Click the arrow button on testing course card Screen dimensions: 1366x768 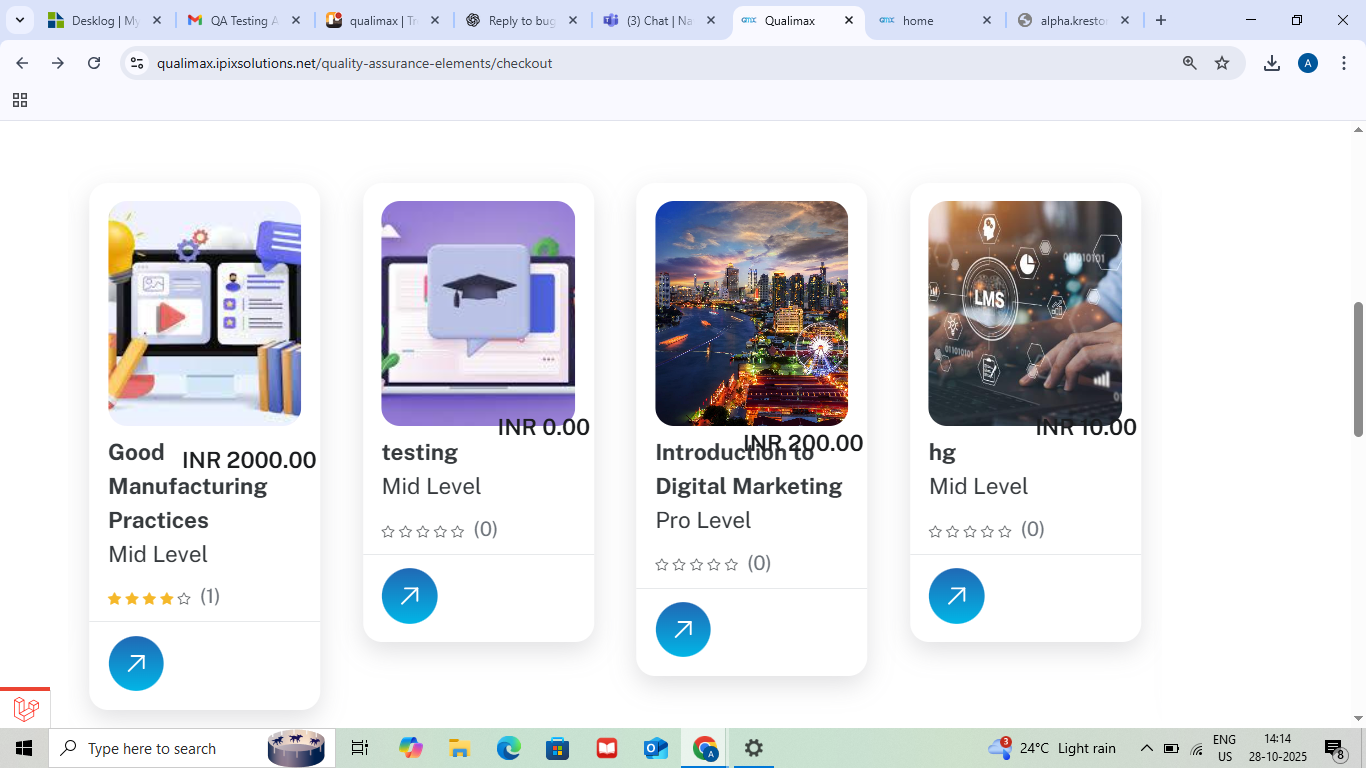[409, 596]
